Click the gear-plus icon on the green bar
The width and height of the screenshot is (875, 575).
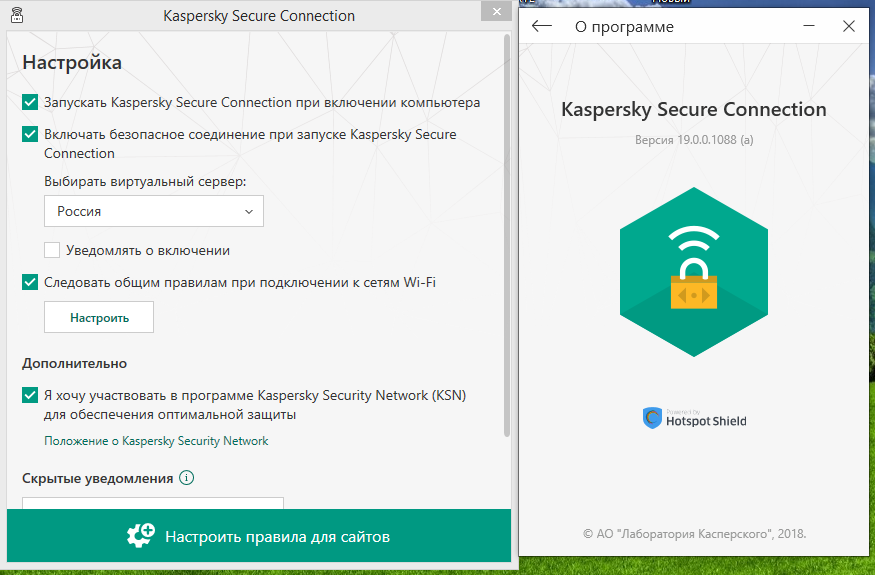[x=141, y=536]
